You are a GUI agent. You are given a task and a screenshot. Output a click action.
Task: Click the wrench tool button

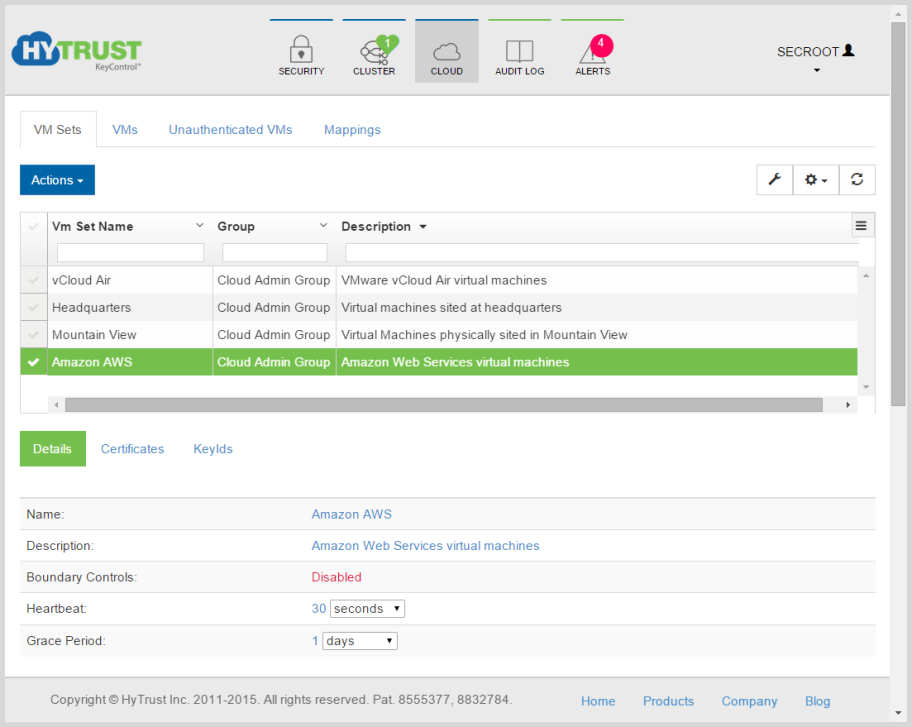click(774, 180)
